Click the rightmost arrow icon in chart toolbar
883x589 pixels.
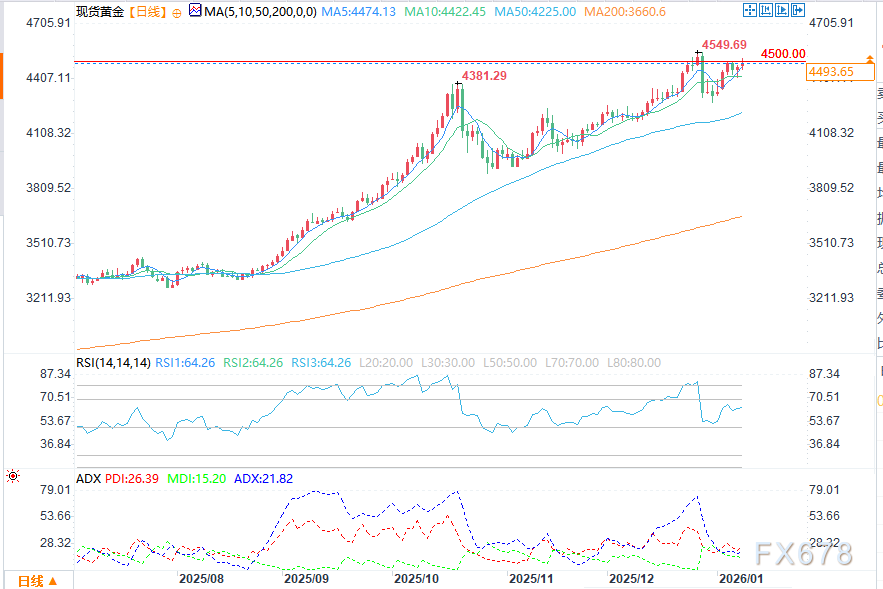800,11
